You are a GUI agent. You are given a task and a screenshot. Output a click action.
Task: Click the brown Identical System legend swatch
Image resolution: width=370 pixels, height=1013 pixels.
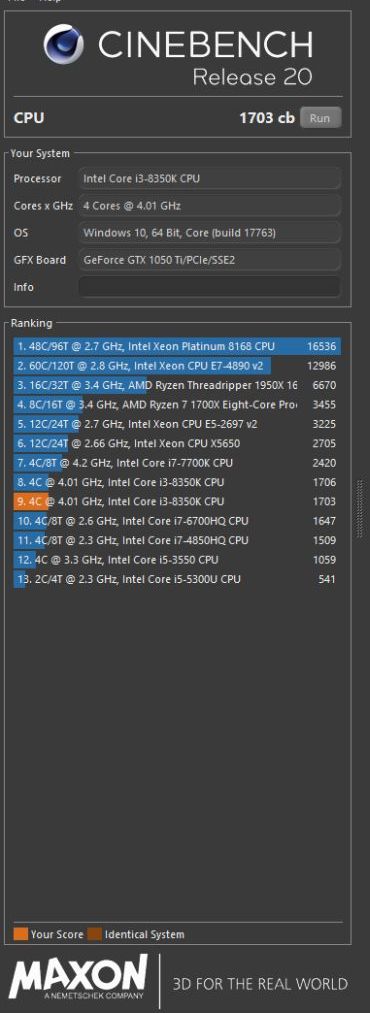tap(95, 934)
